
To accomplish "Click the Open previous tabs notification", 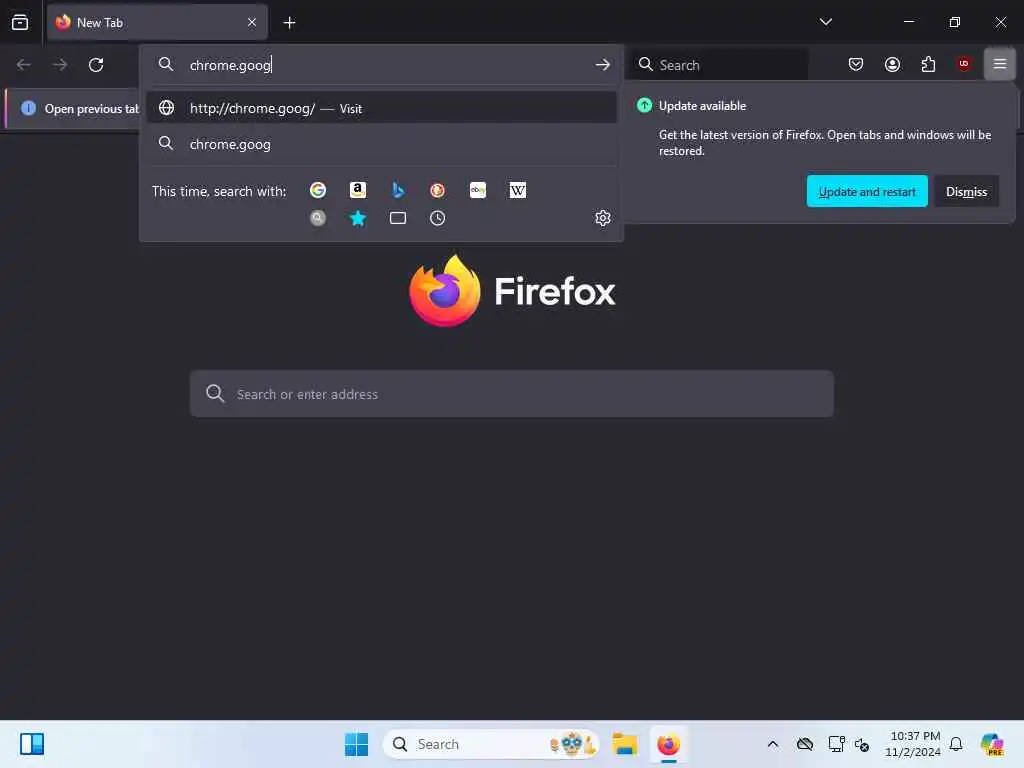I will 73,108.
